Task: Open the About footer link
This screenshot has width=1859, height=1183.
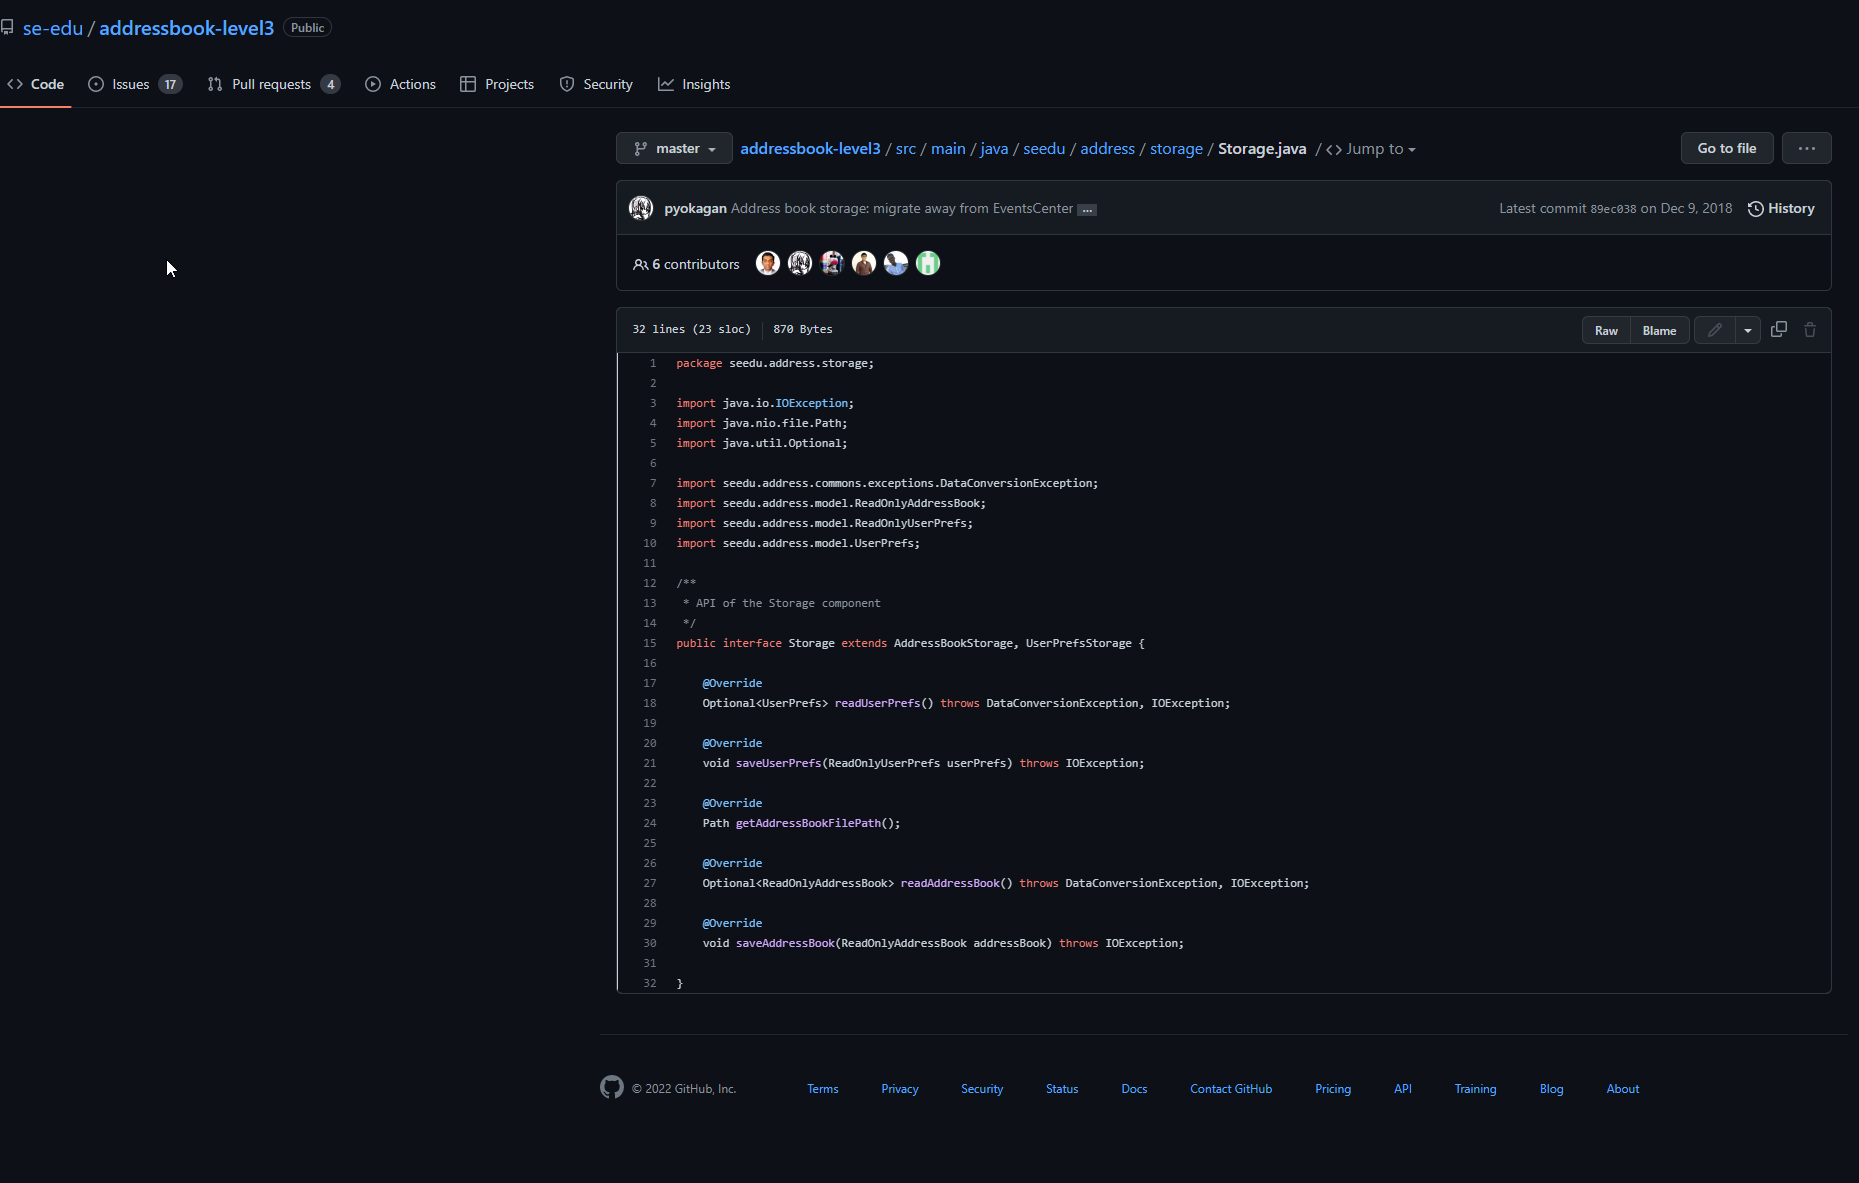Action: click(x=1623, y=1089)
